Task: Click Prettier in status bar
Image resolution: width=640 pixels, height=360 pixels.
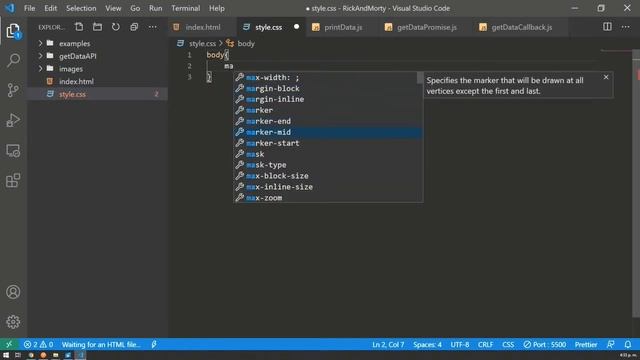Action: point(586,344)
